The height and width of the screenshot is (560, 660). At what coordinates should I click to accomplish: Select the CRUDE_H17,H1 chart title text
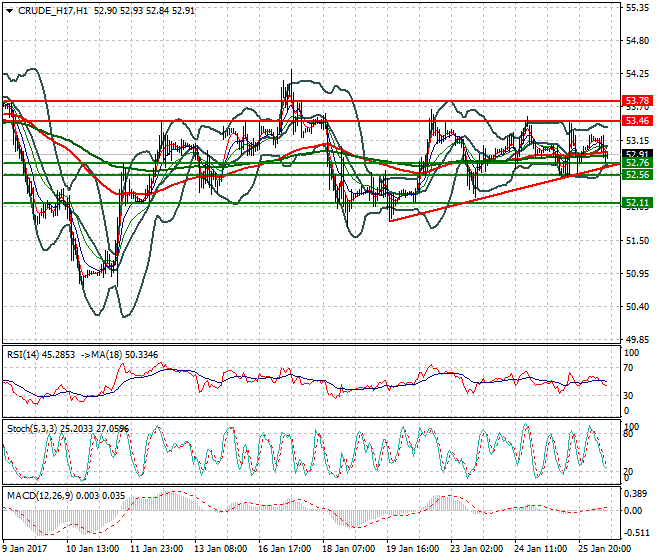[x=53, y=11]
